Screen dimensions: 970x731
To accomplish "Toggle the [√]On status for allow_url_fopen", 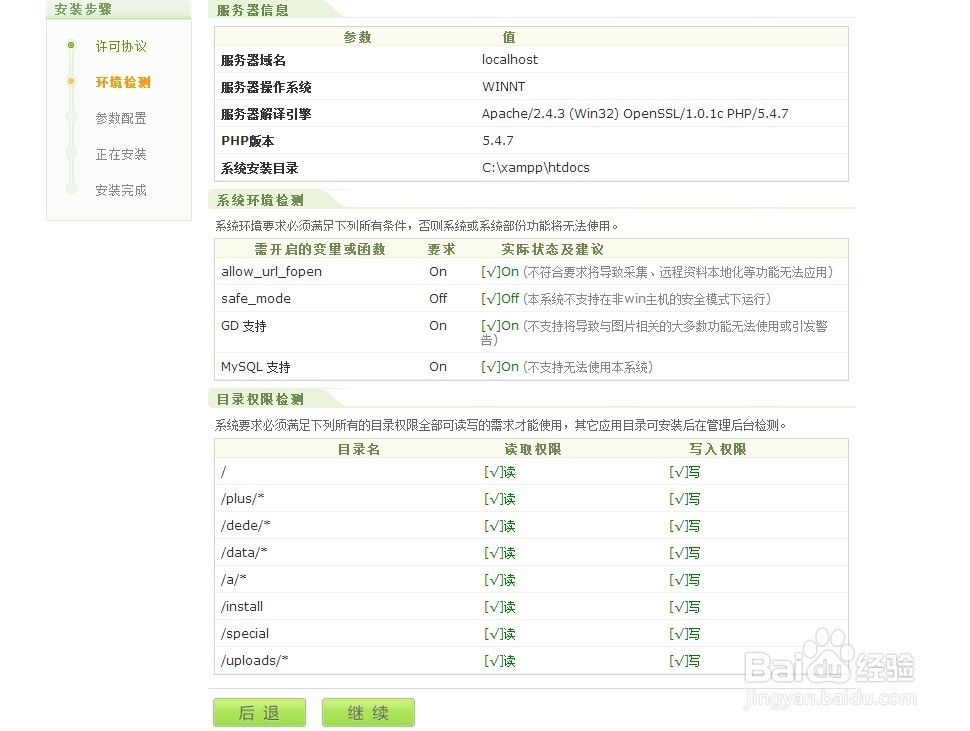I will pos(499,271).
